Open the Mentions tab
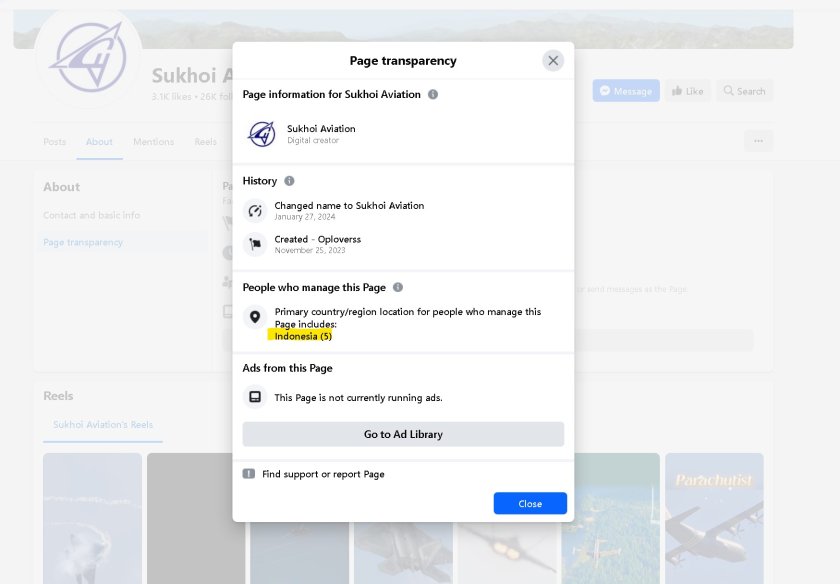 click(x=153, y=142)
